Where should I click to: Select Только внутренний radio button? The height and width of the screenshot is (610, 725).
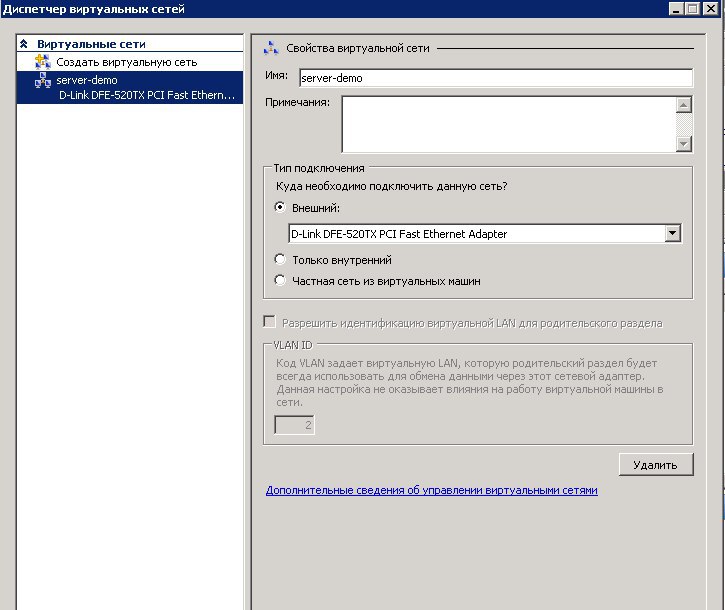(280, 259)
